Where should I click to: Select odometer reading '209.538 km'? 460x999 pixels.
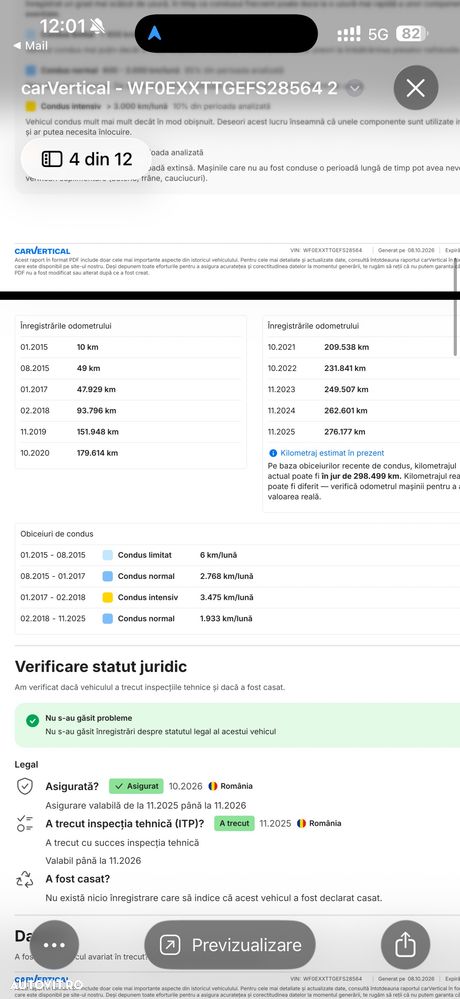[x=347, y=347]
